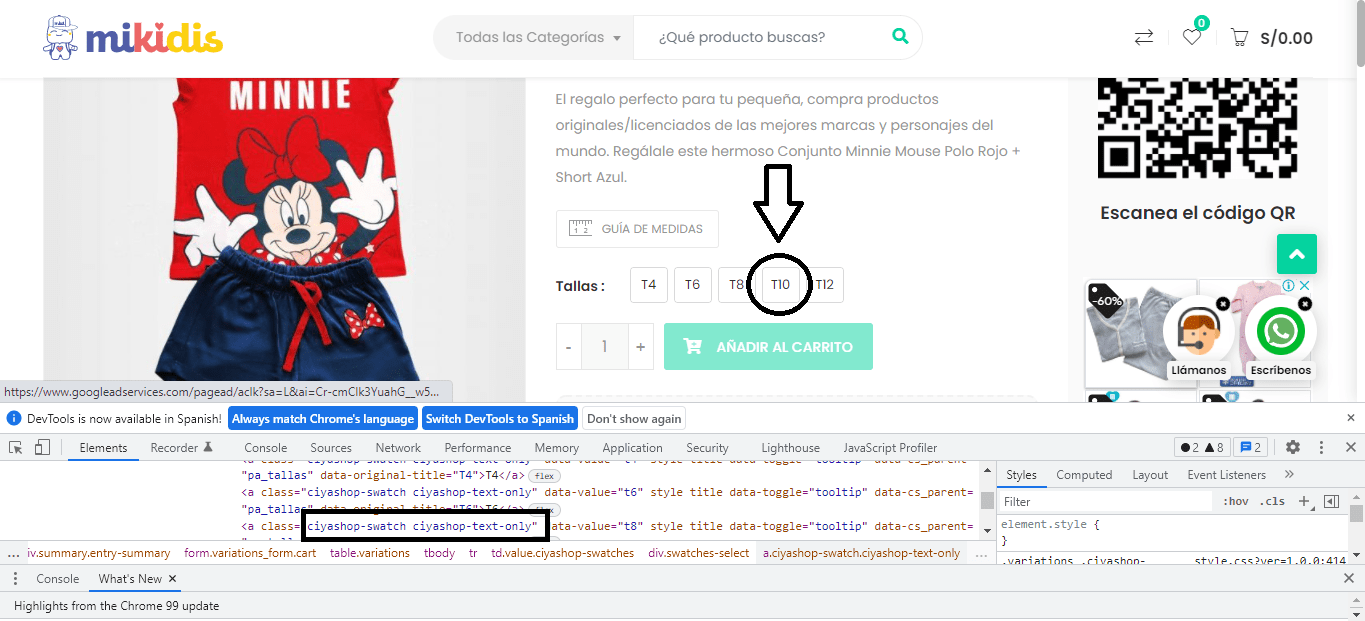This screenshot has height=621, width=1365.
Task: Increase quantity with the plus button
Action: pos(641,347)
